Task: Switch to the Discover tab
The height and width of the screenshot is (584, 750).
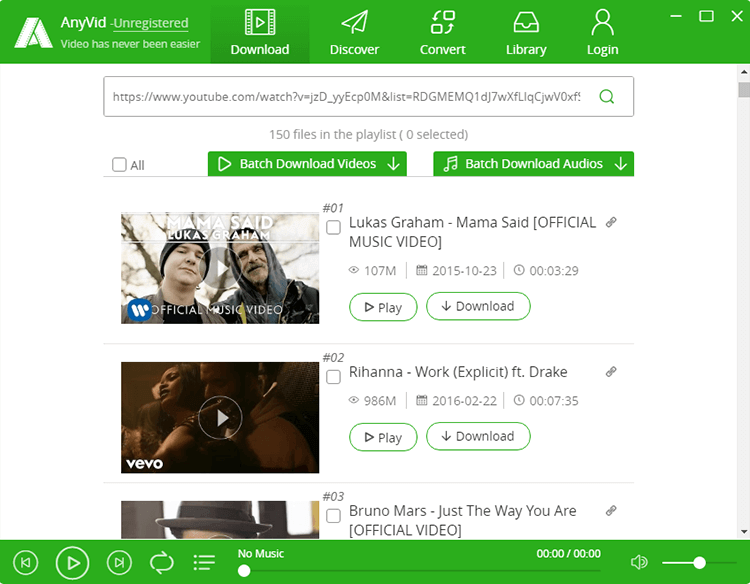Action: [x=354, y=32]
